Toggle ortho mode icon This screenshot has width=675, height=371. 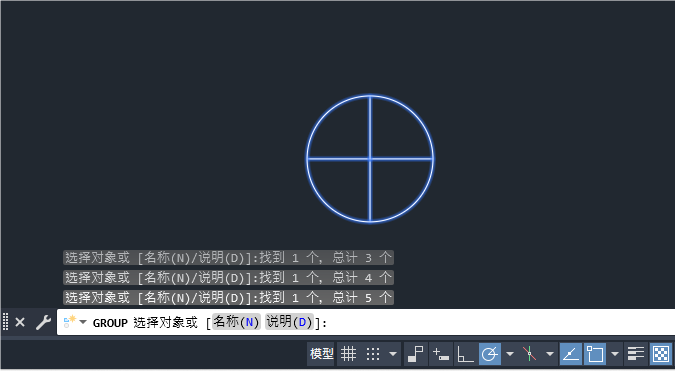coord(465,354)
